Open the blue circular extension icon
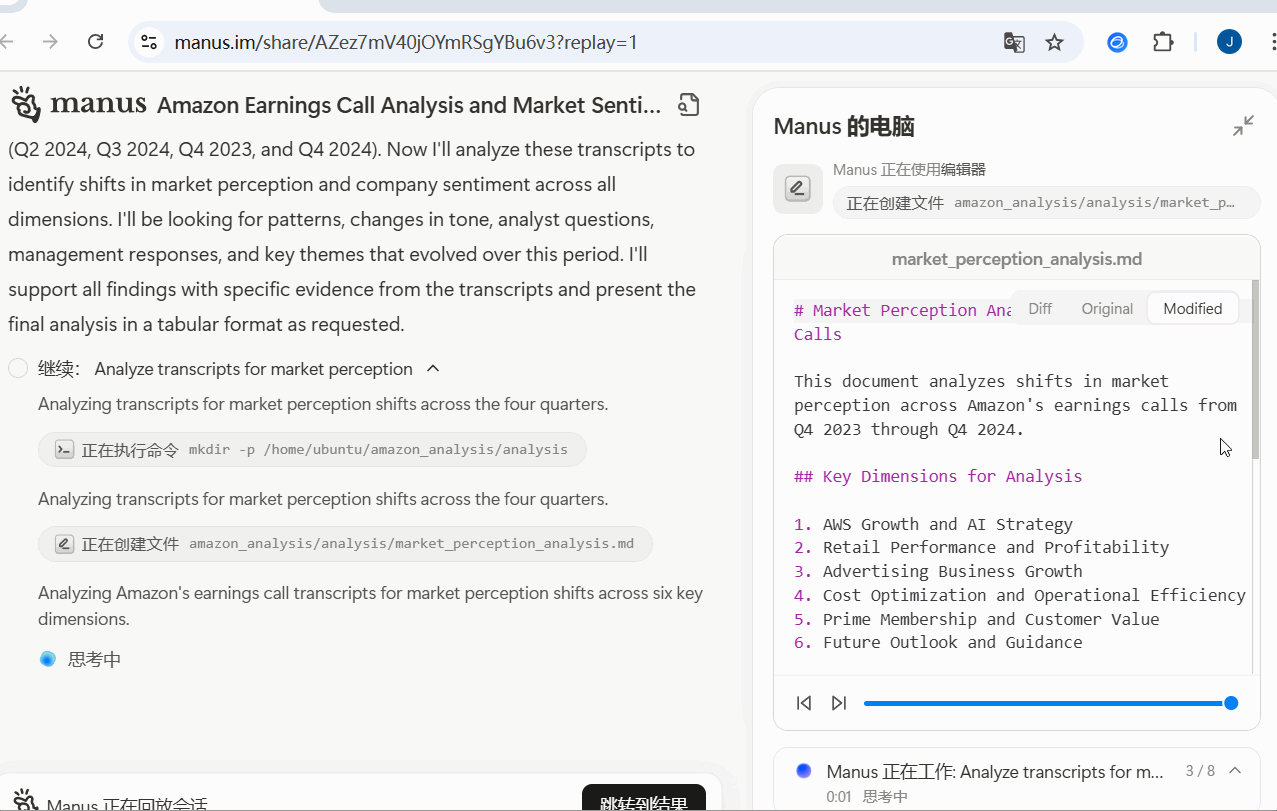Image resolution: width=1277 pixels, height=811 pixels. [1117, 42]
